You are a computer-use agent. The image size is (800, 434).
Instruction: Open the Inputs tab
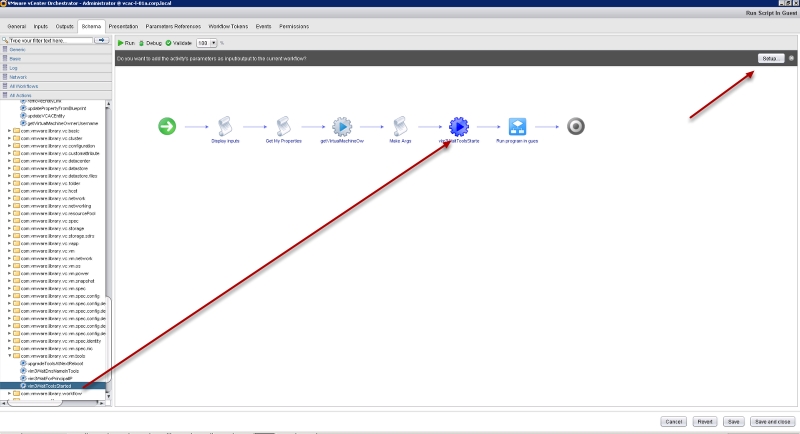[x=41, y=23]
